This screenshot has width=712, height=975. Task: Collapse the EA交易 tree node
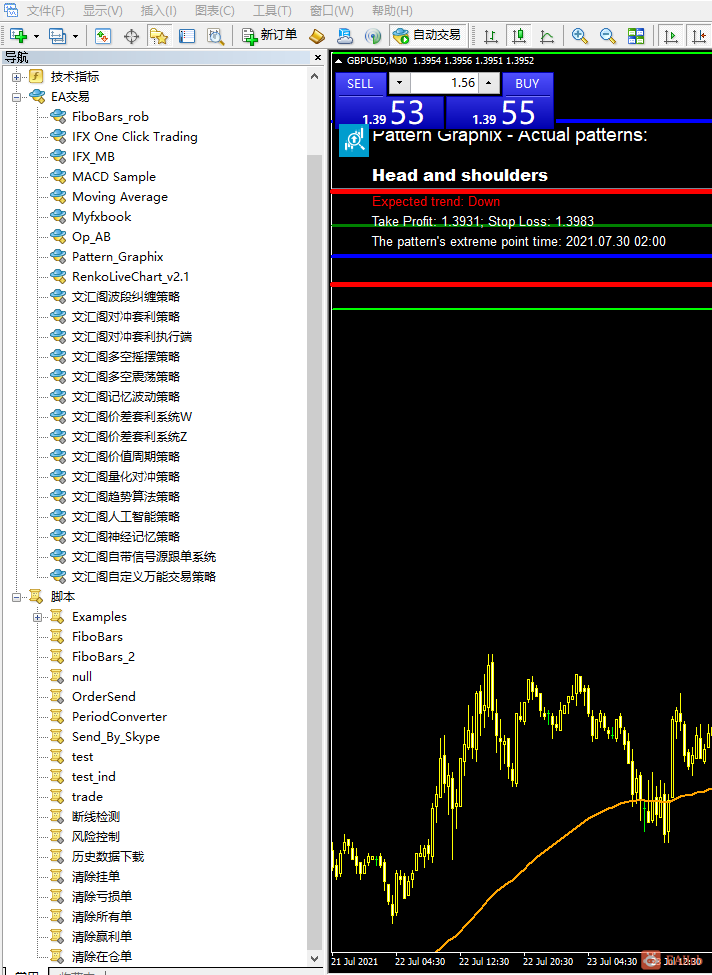(17, 97)
